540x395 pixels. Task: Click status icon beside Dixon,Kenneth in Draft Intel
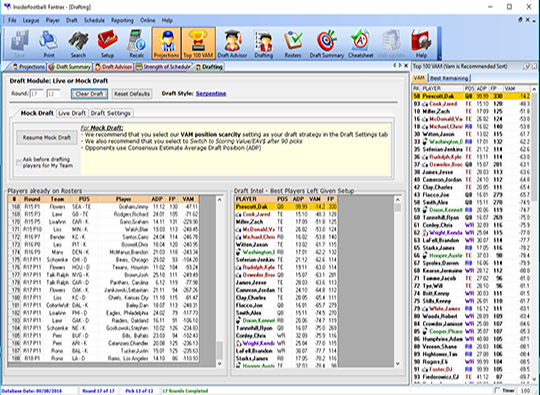(239, 320)
